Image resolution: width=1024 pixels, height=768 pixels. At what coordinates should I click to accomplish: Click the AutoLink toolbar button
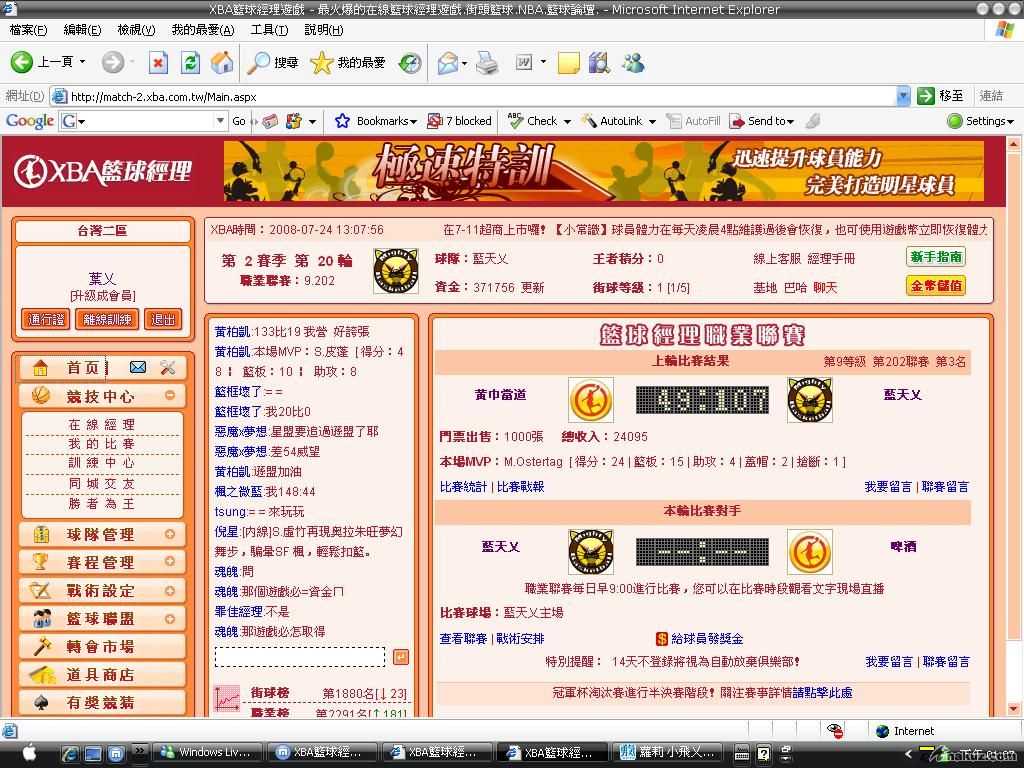613,121
